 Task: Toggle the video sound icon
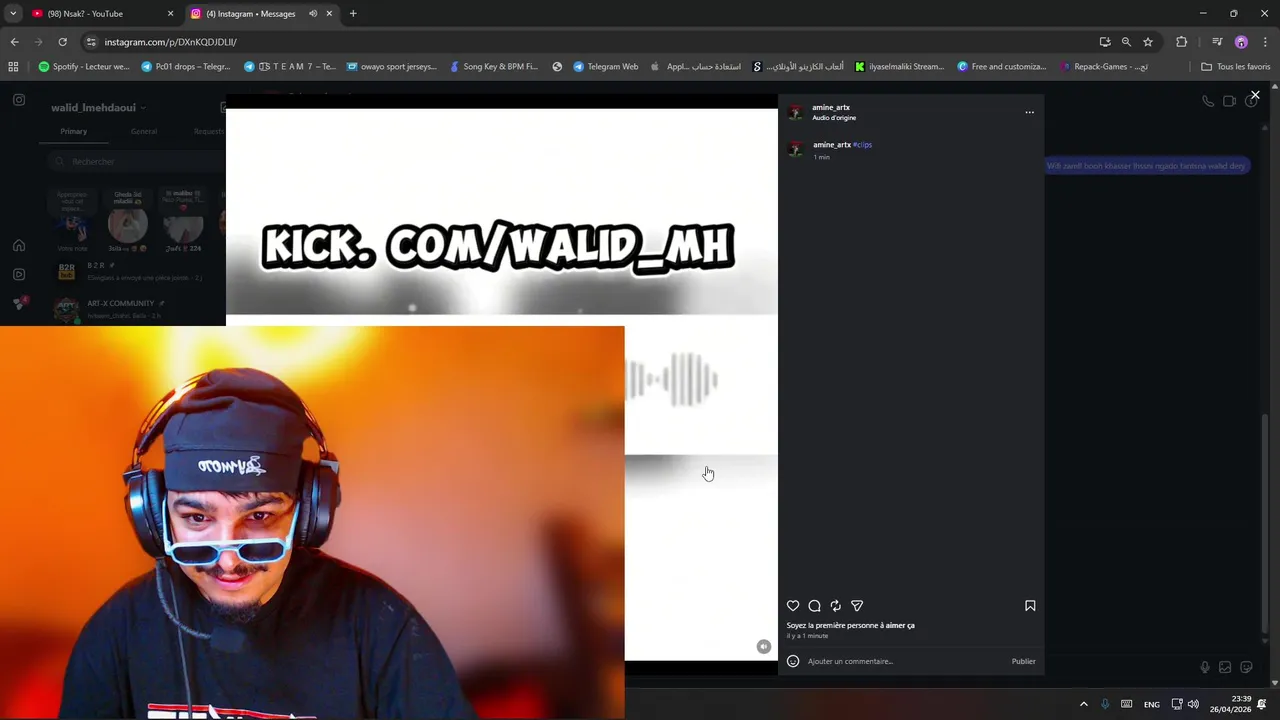(x=764, y=646)
